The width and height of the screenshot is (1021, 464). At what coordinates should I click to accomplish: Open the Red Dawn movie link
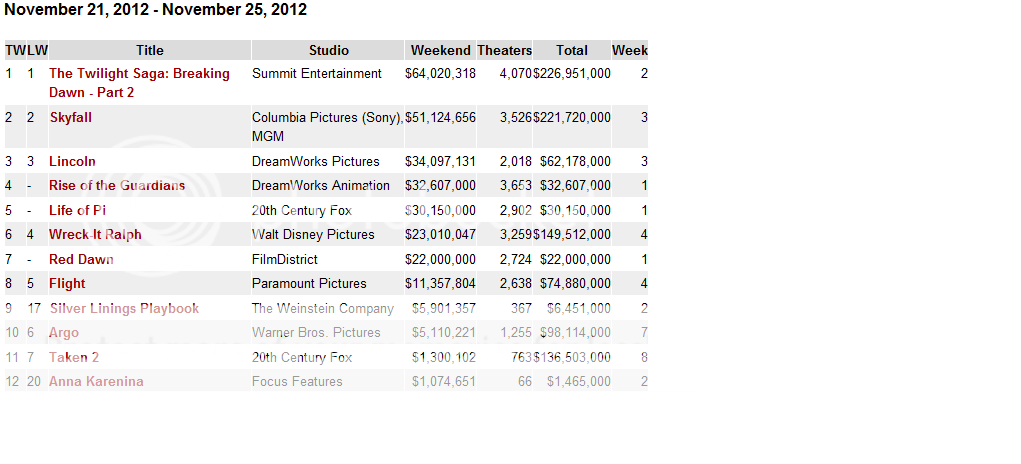click(x=81, y=259)
